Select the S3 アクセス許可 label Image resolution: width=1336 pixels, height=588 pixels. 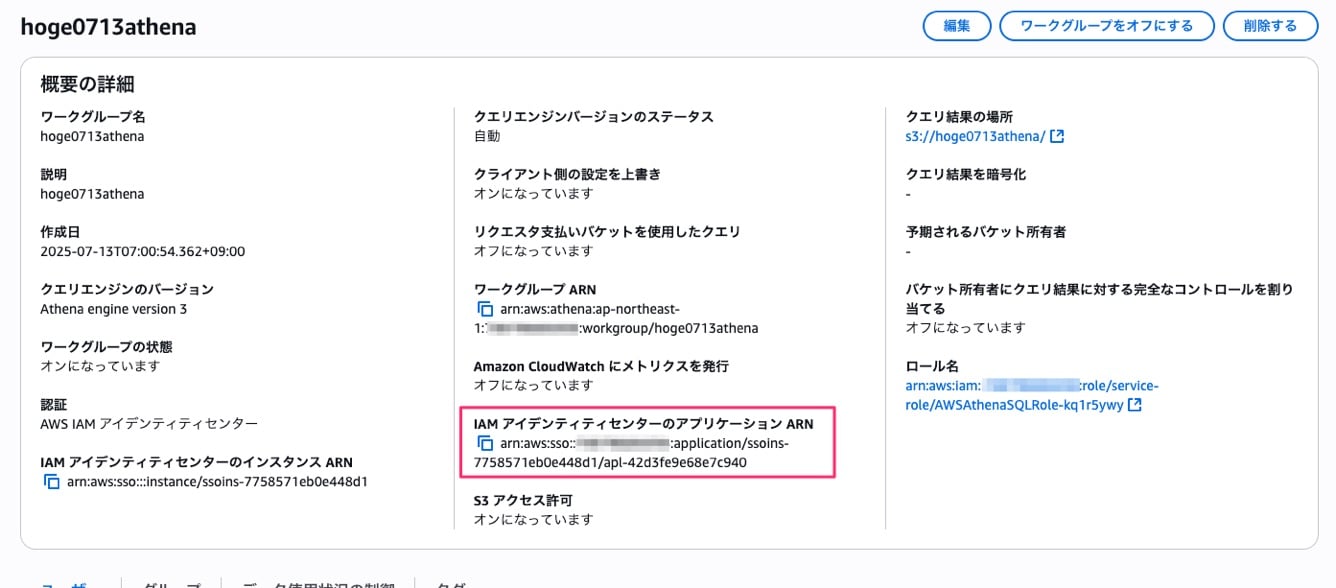523,500
